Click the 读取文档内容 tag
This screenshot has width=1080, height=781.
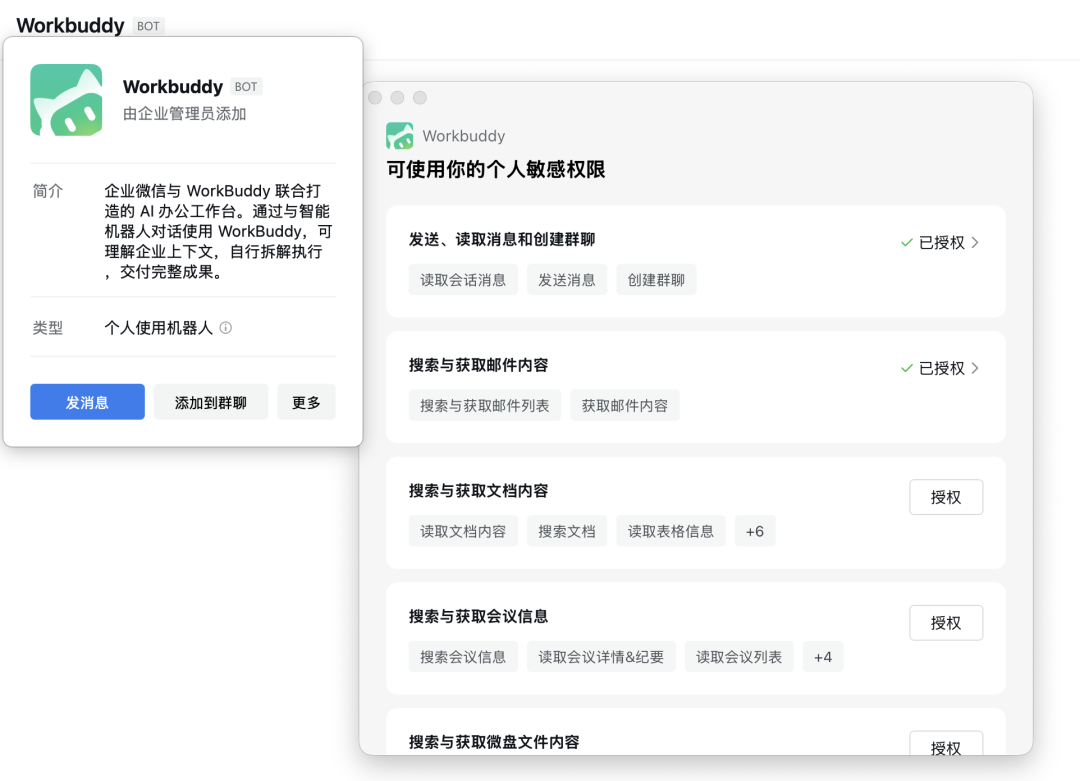pyautogui.click(x=463, y=531)
